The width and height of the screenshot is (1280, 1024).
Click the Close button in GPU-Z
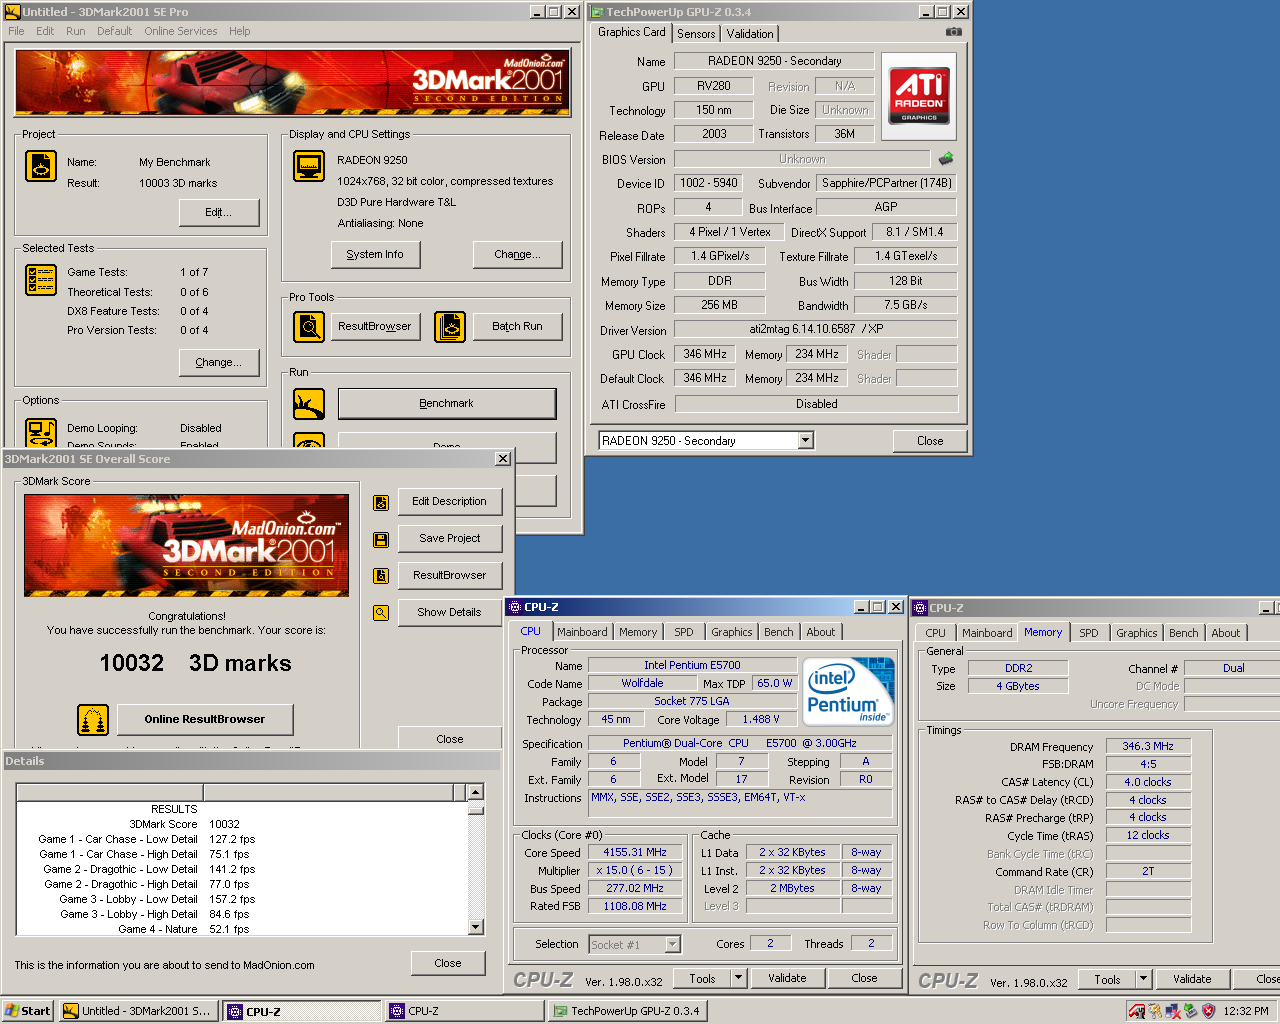point(930,441)
